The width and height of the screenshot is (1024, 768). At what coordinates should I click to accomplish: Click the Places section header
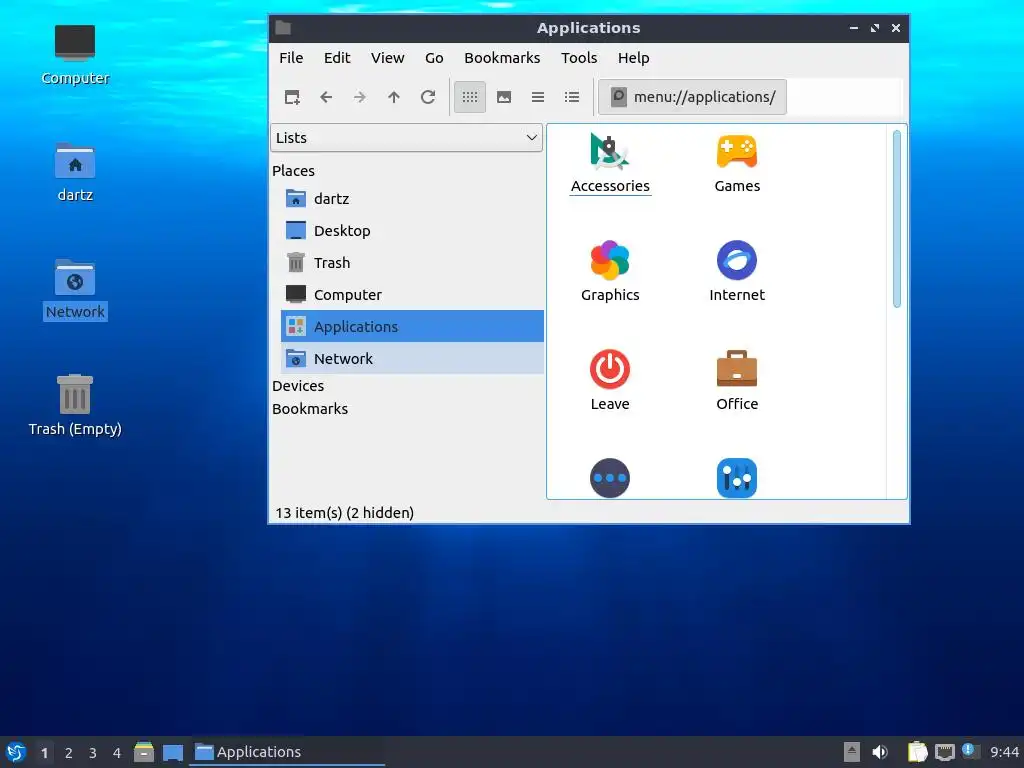coord(293,171)
